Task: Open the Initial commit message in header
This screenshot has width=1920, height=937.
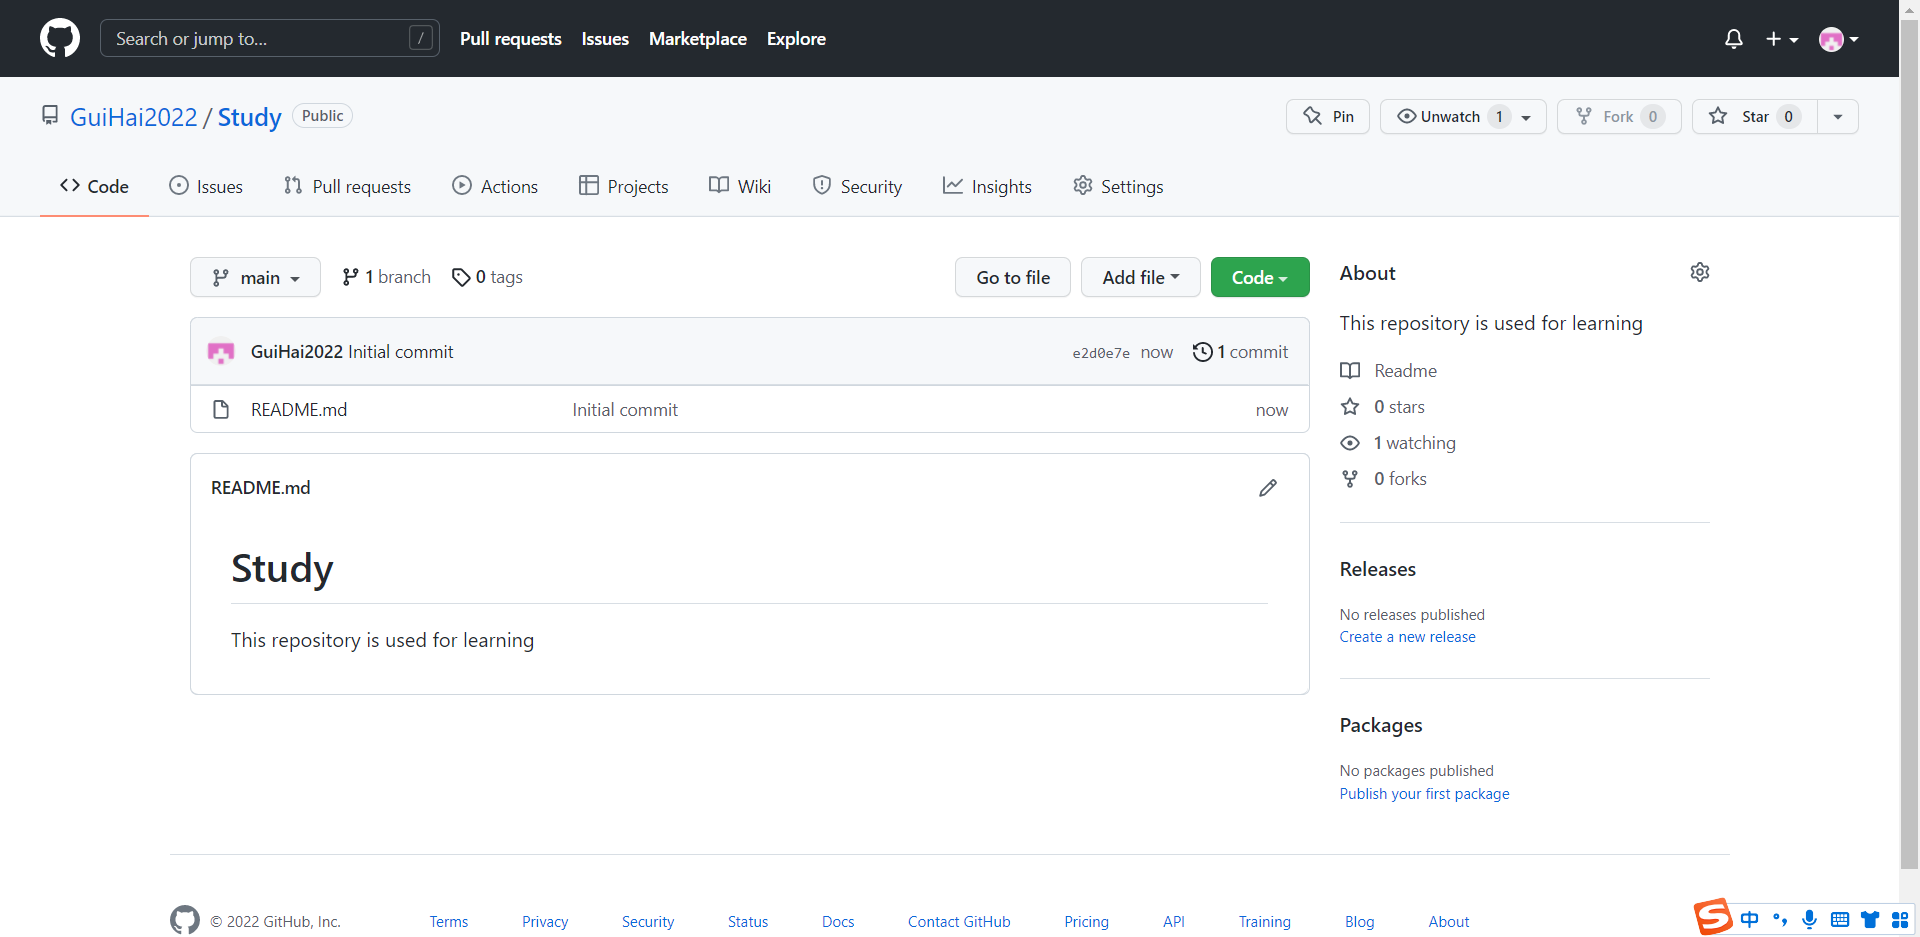Action: pyautogui.click(x=401, y=352)
